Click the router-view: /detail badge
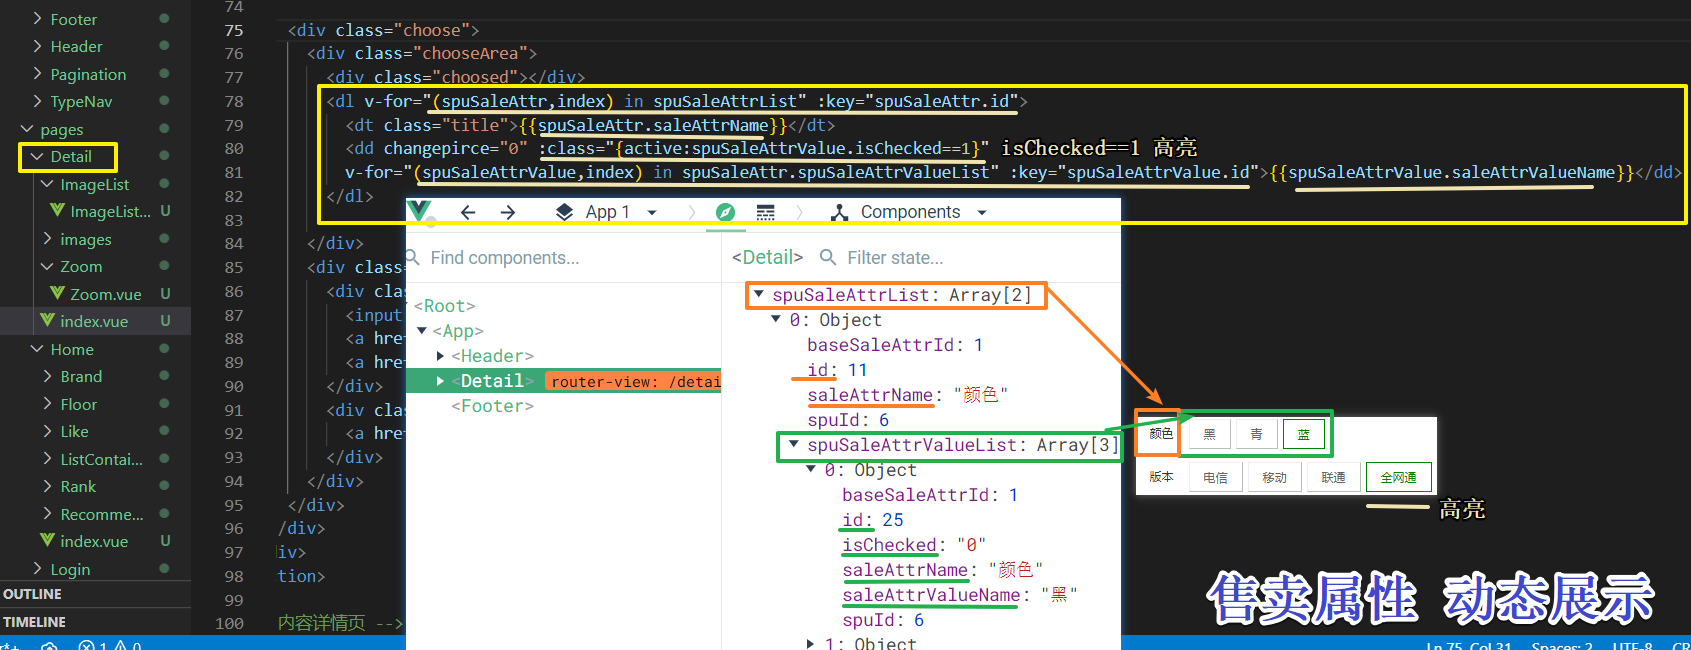 634,381
